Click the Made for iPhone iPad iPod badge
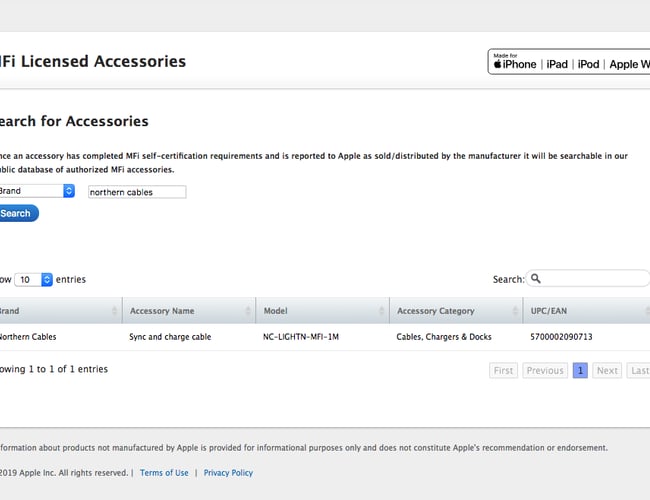Image resolution: width=650 pixels, height=500 pixels. click(x=568, y=62)
